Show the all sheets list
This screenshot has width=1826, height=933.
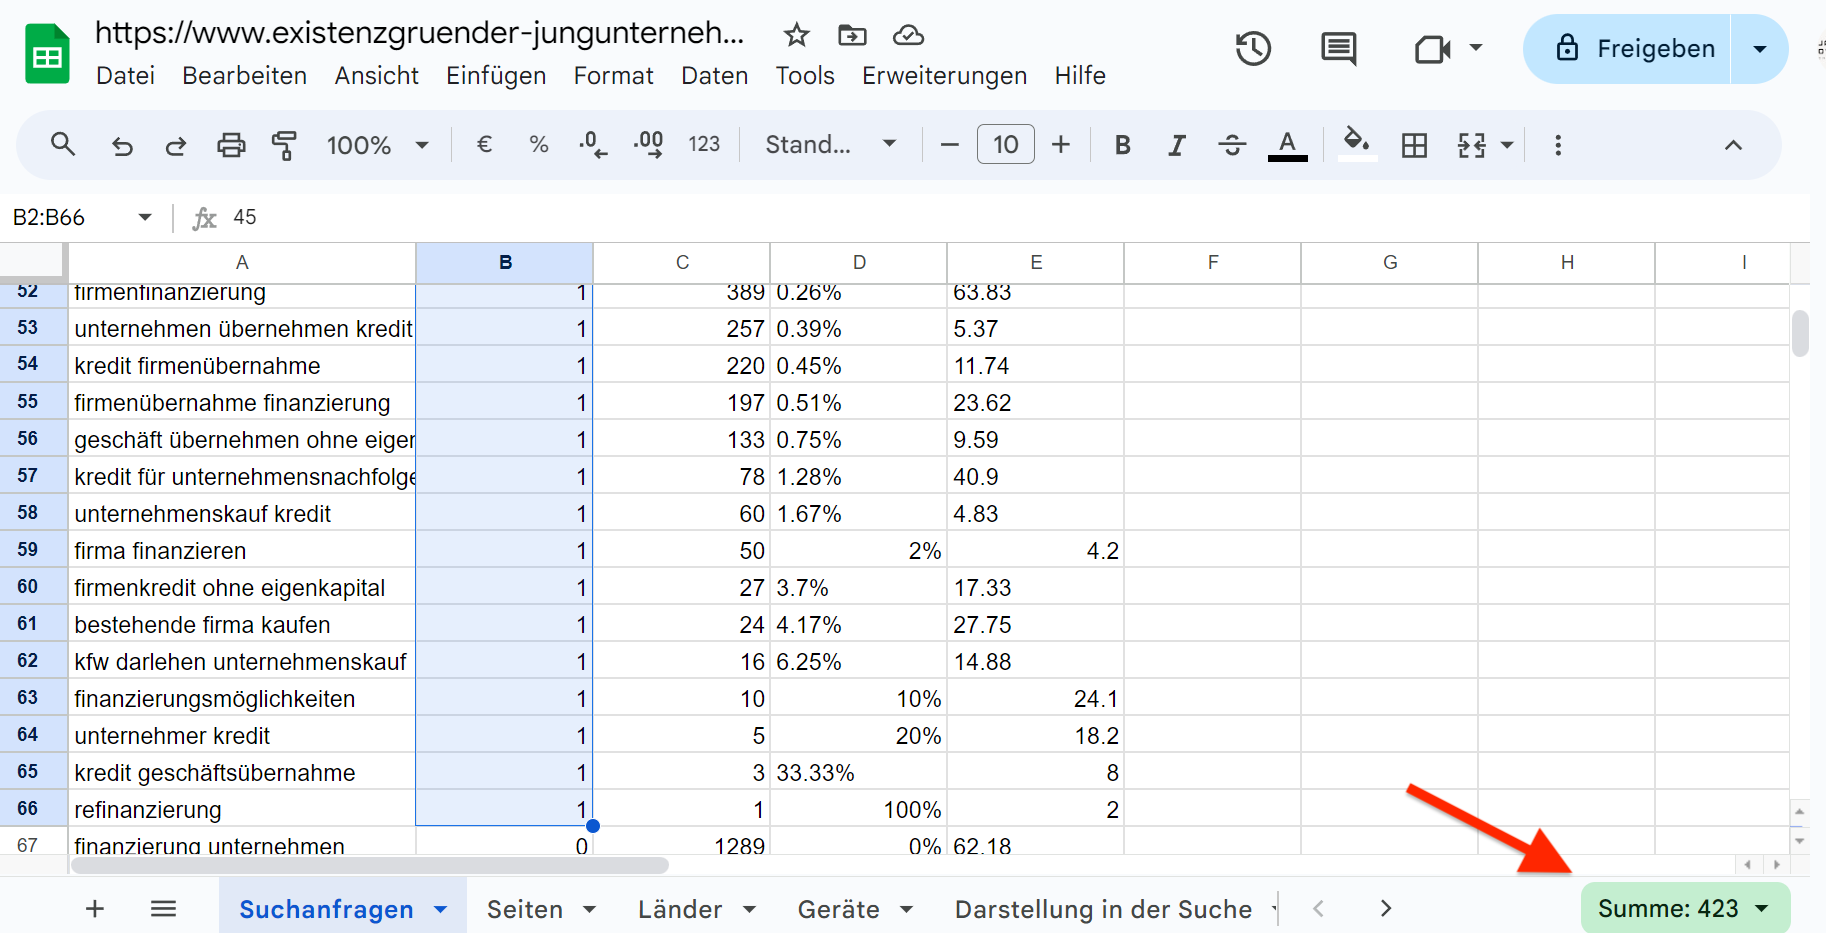[163, 908]
